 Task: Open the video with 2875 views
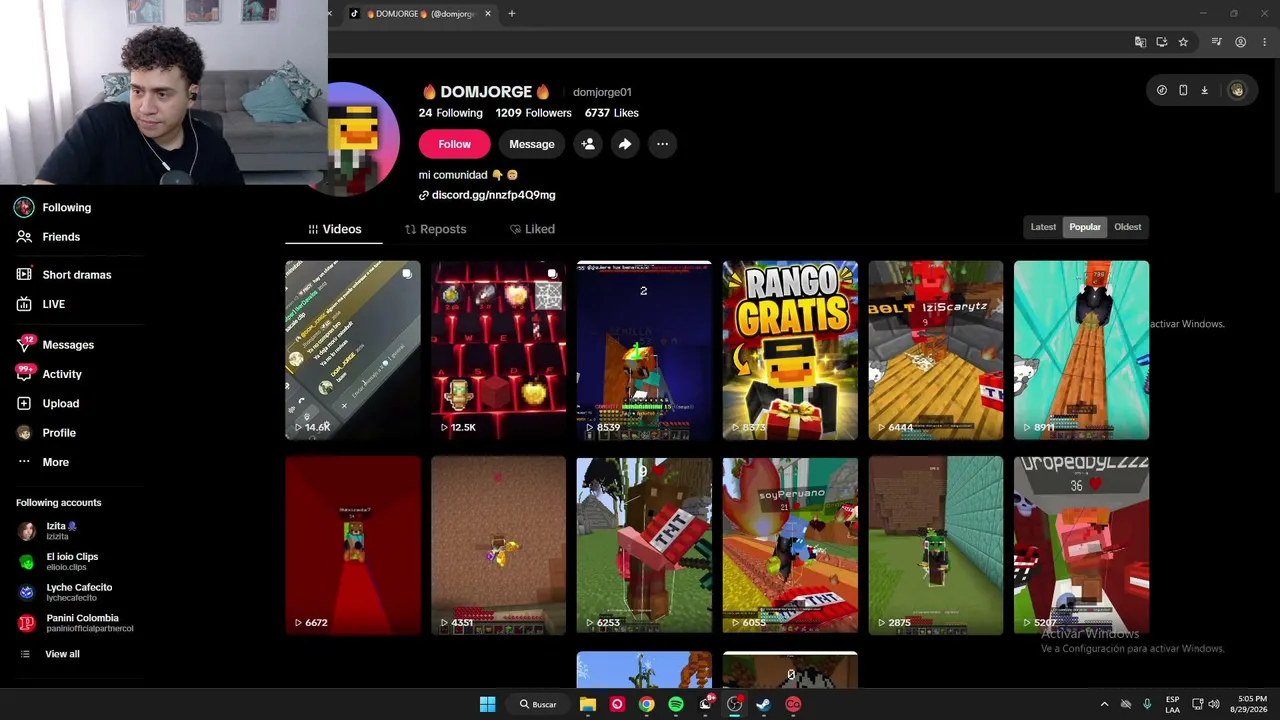click(936, 545)
